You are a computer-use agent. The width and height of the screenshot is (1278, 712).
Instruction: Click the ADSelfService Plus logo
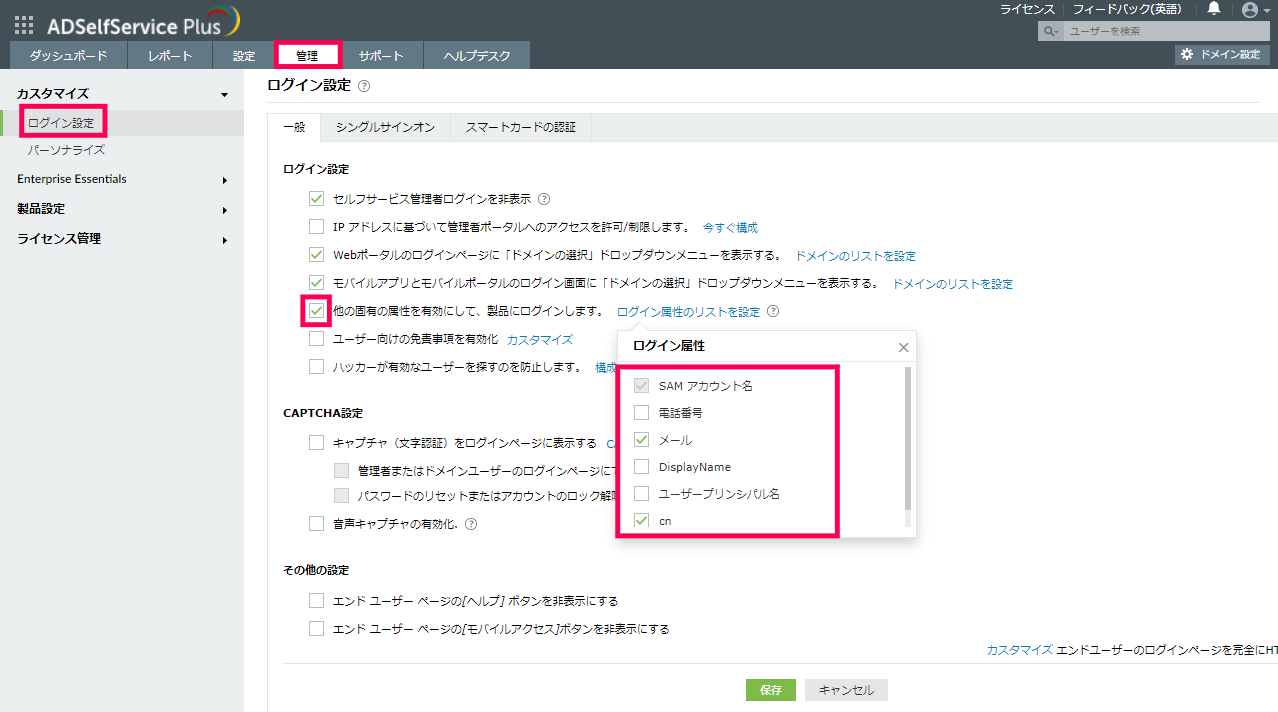pos(143,22)
